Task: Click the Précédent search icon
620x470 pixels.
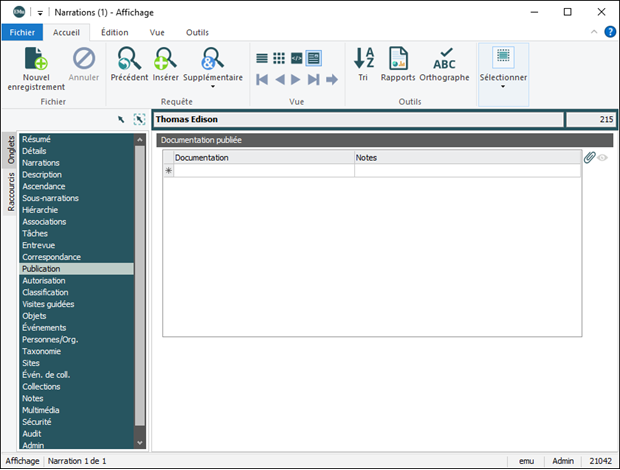Action: [x=128, y=58]
